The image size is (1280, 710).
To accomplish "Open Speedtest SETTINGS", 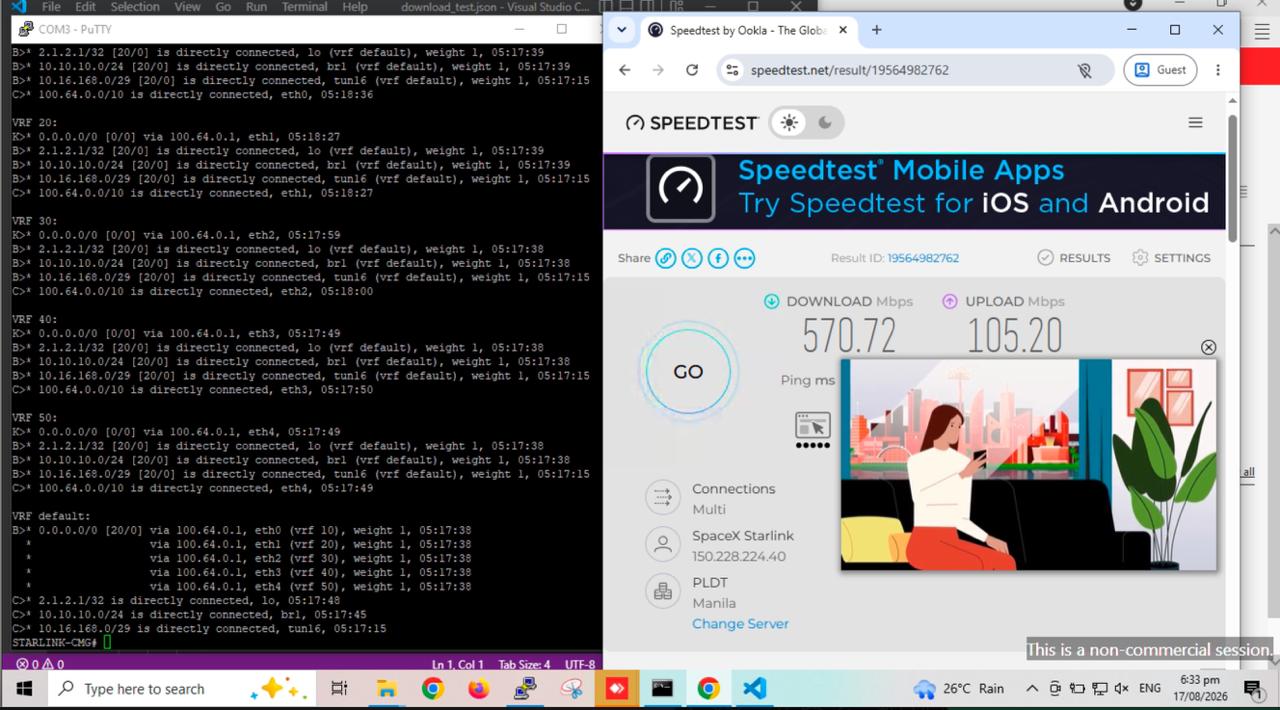I will point(1171,258).
